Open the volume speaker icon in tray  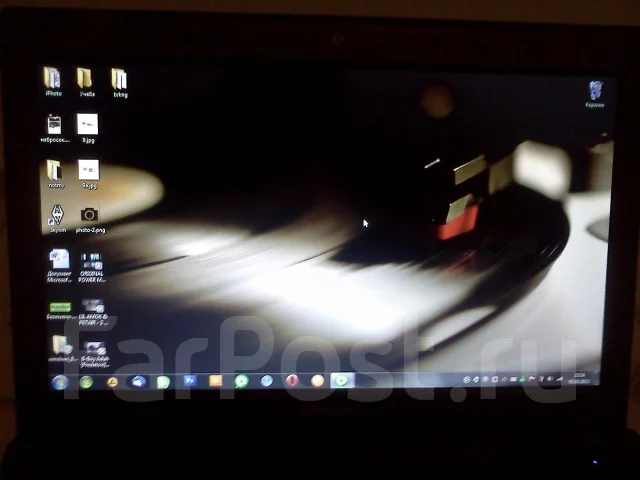coord(550,379)
